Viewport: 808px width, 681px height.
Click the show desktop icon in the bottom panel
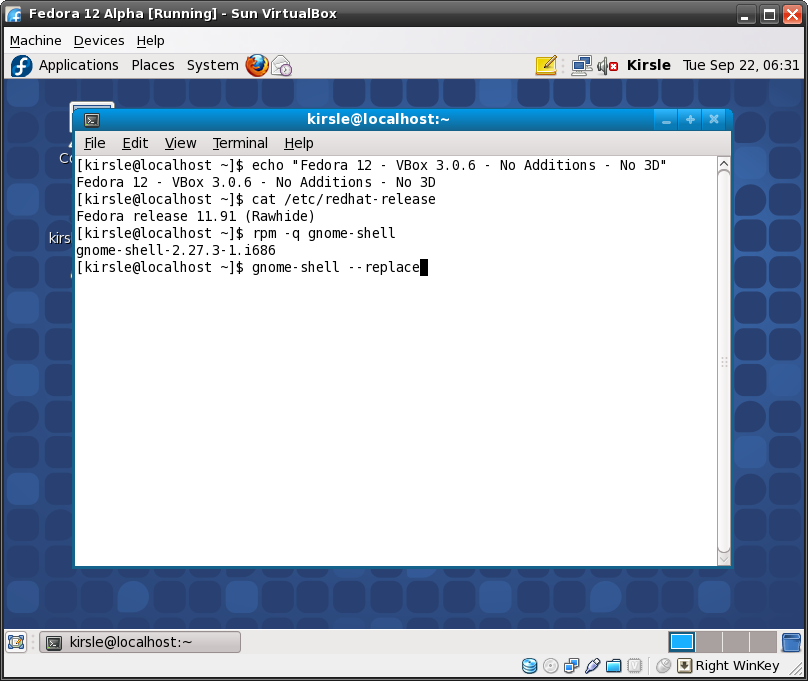[x=16, y=642]
